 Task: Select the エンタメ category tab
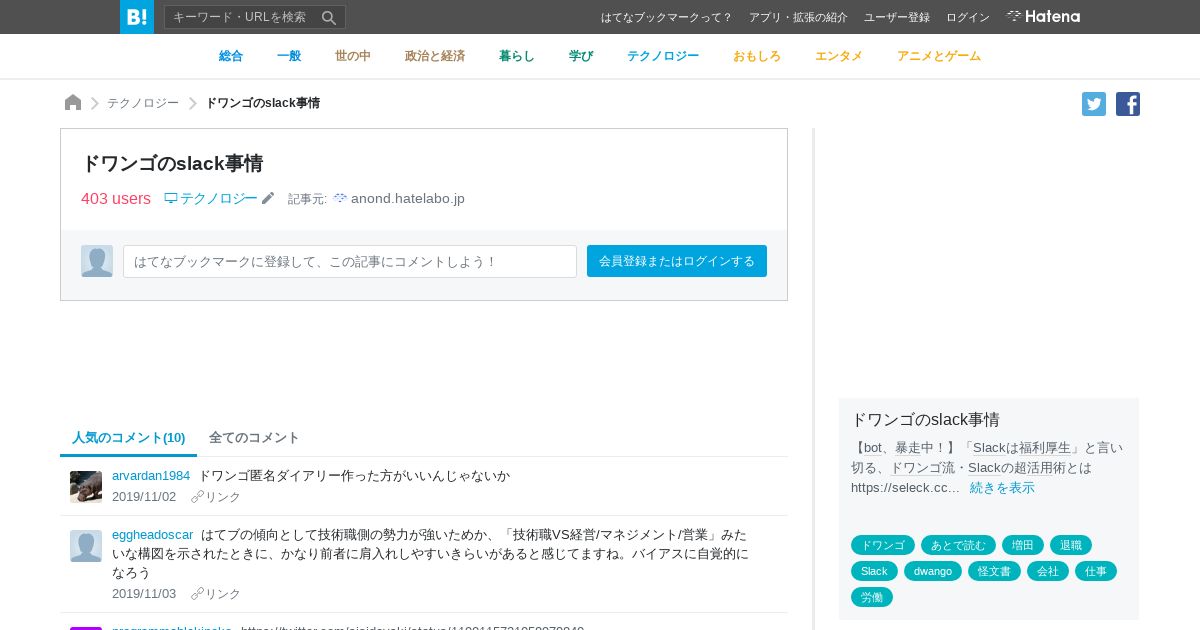point(839,56)
